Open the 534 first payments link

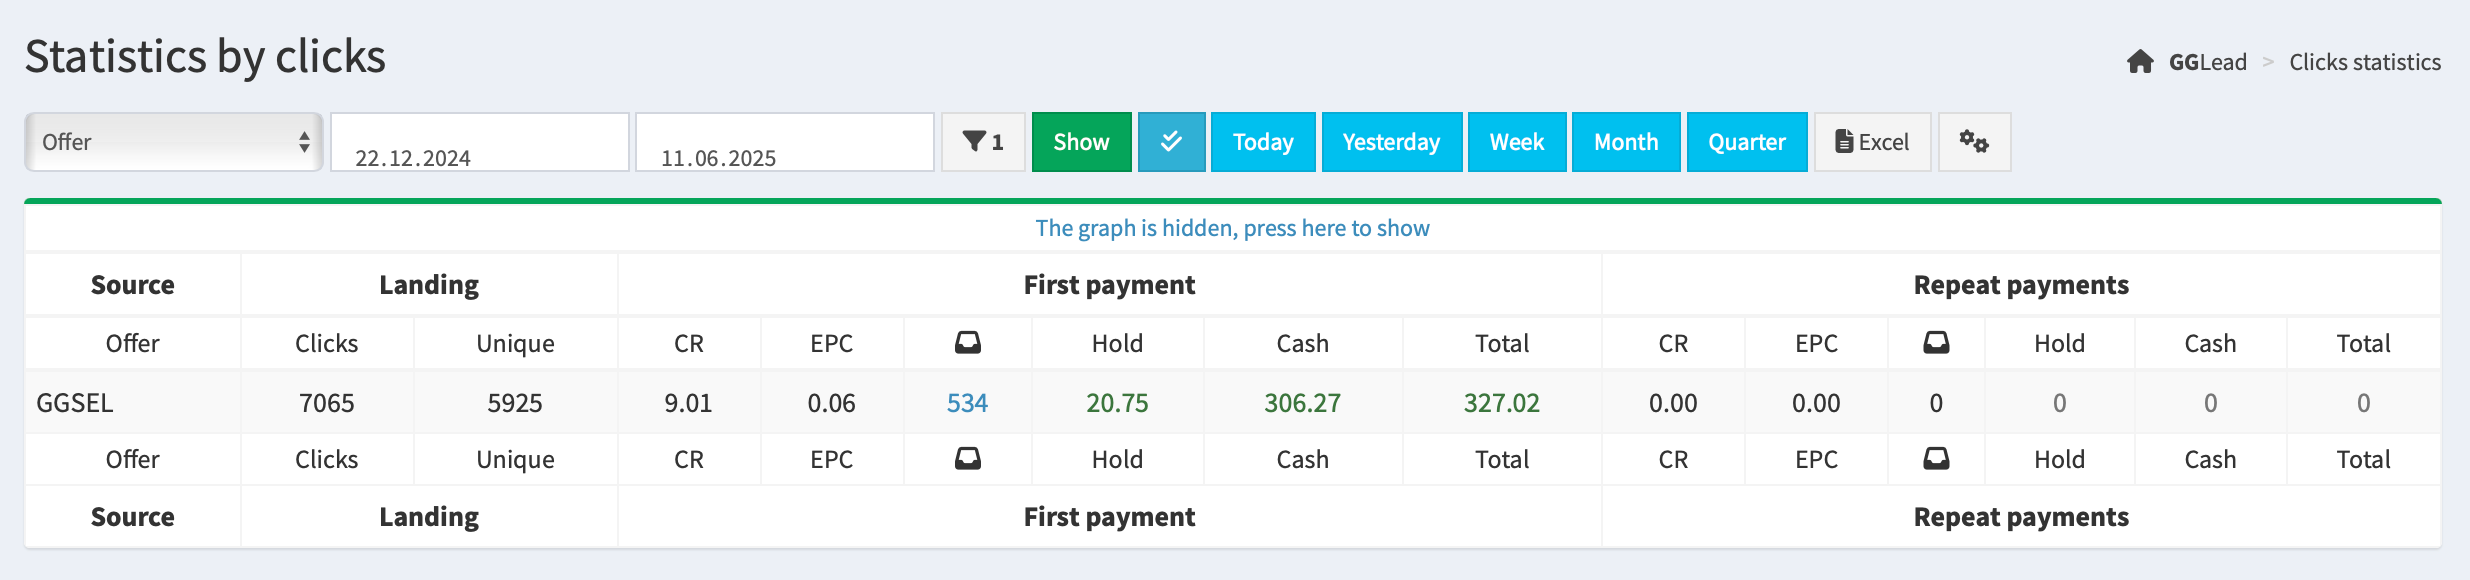[x=967, y=403]
